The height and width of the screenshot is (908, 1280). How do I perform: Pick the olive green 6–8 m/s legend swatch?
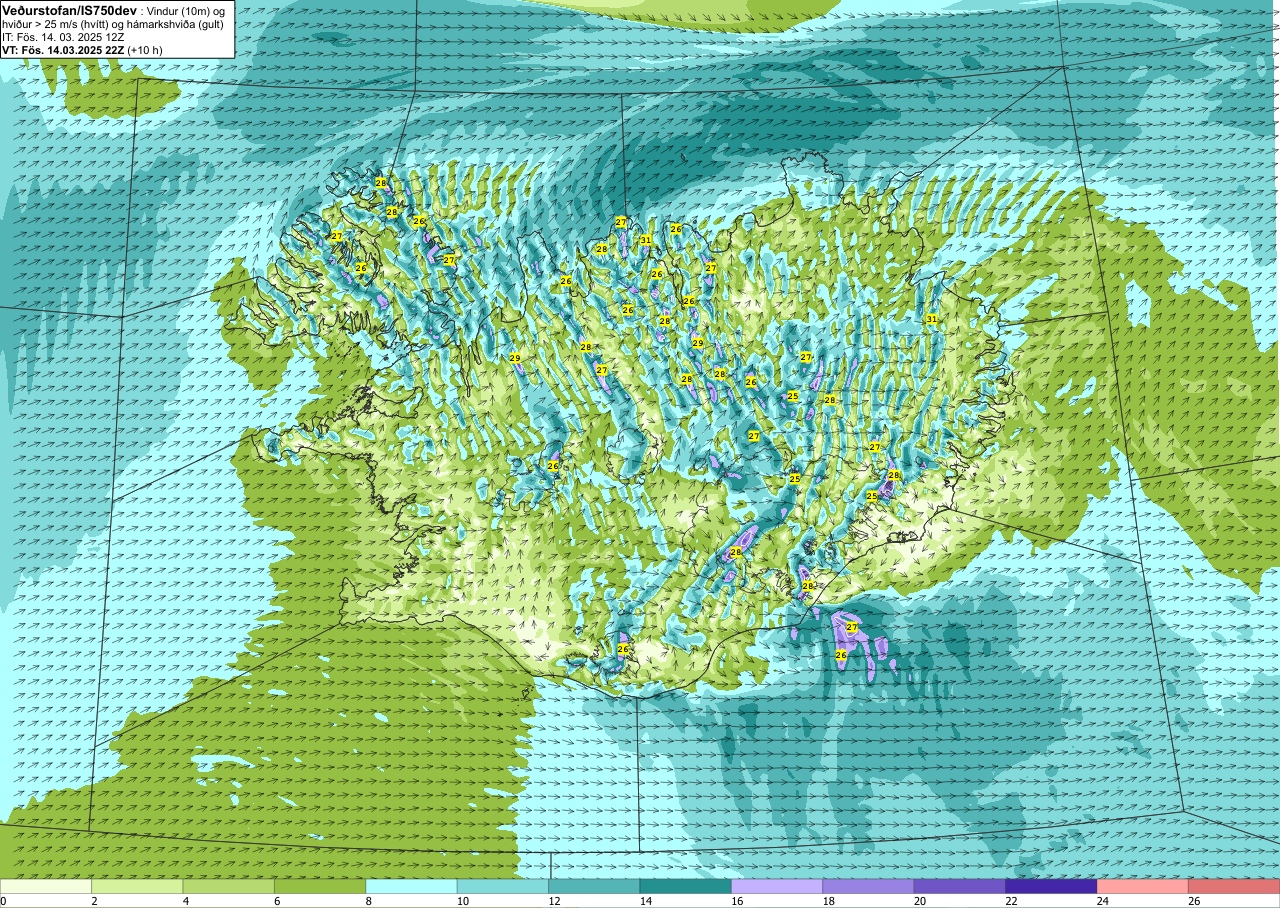click(320, 886)
